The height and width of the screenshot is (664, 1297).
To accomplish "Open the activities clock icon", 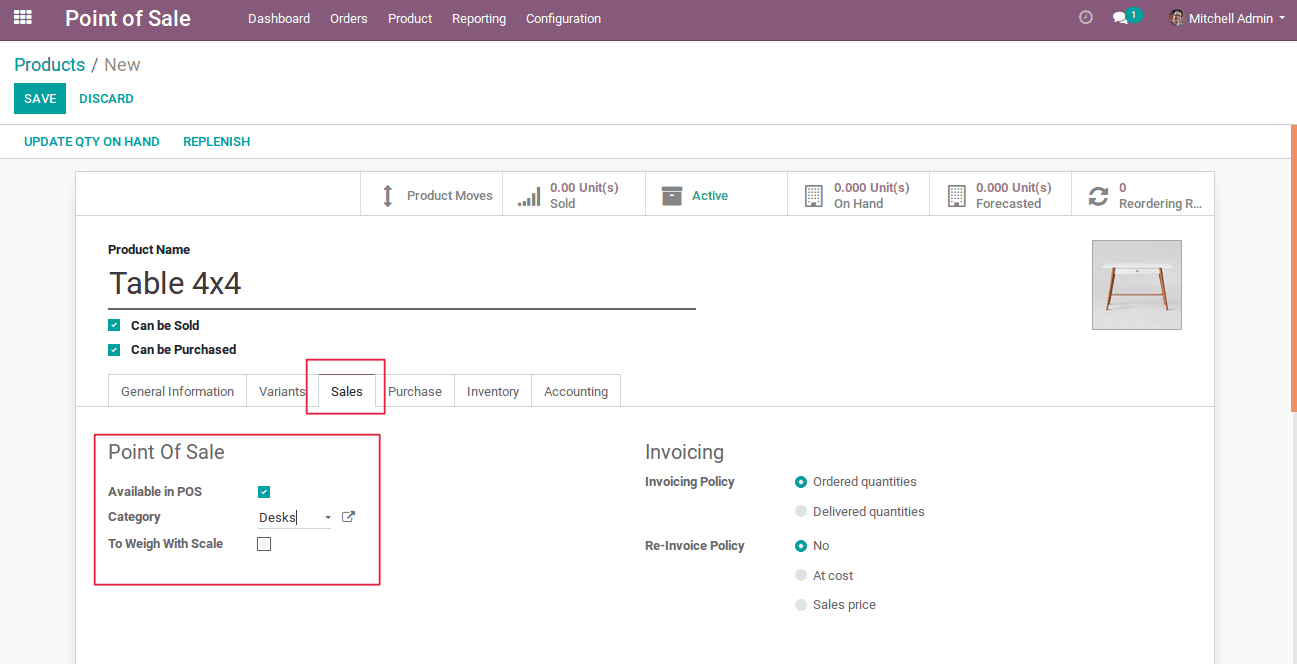I will tap(1086, 17).
